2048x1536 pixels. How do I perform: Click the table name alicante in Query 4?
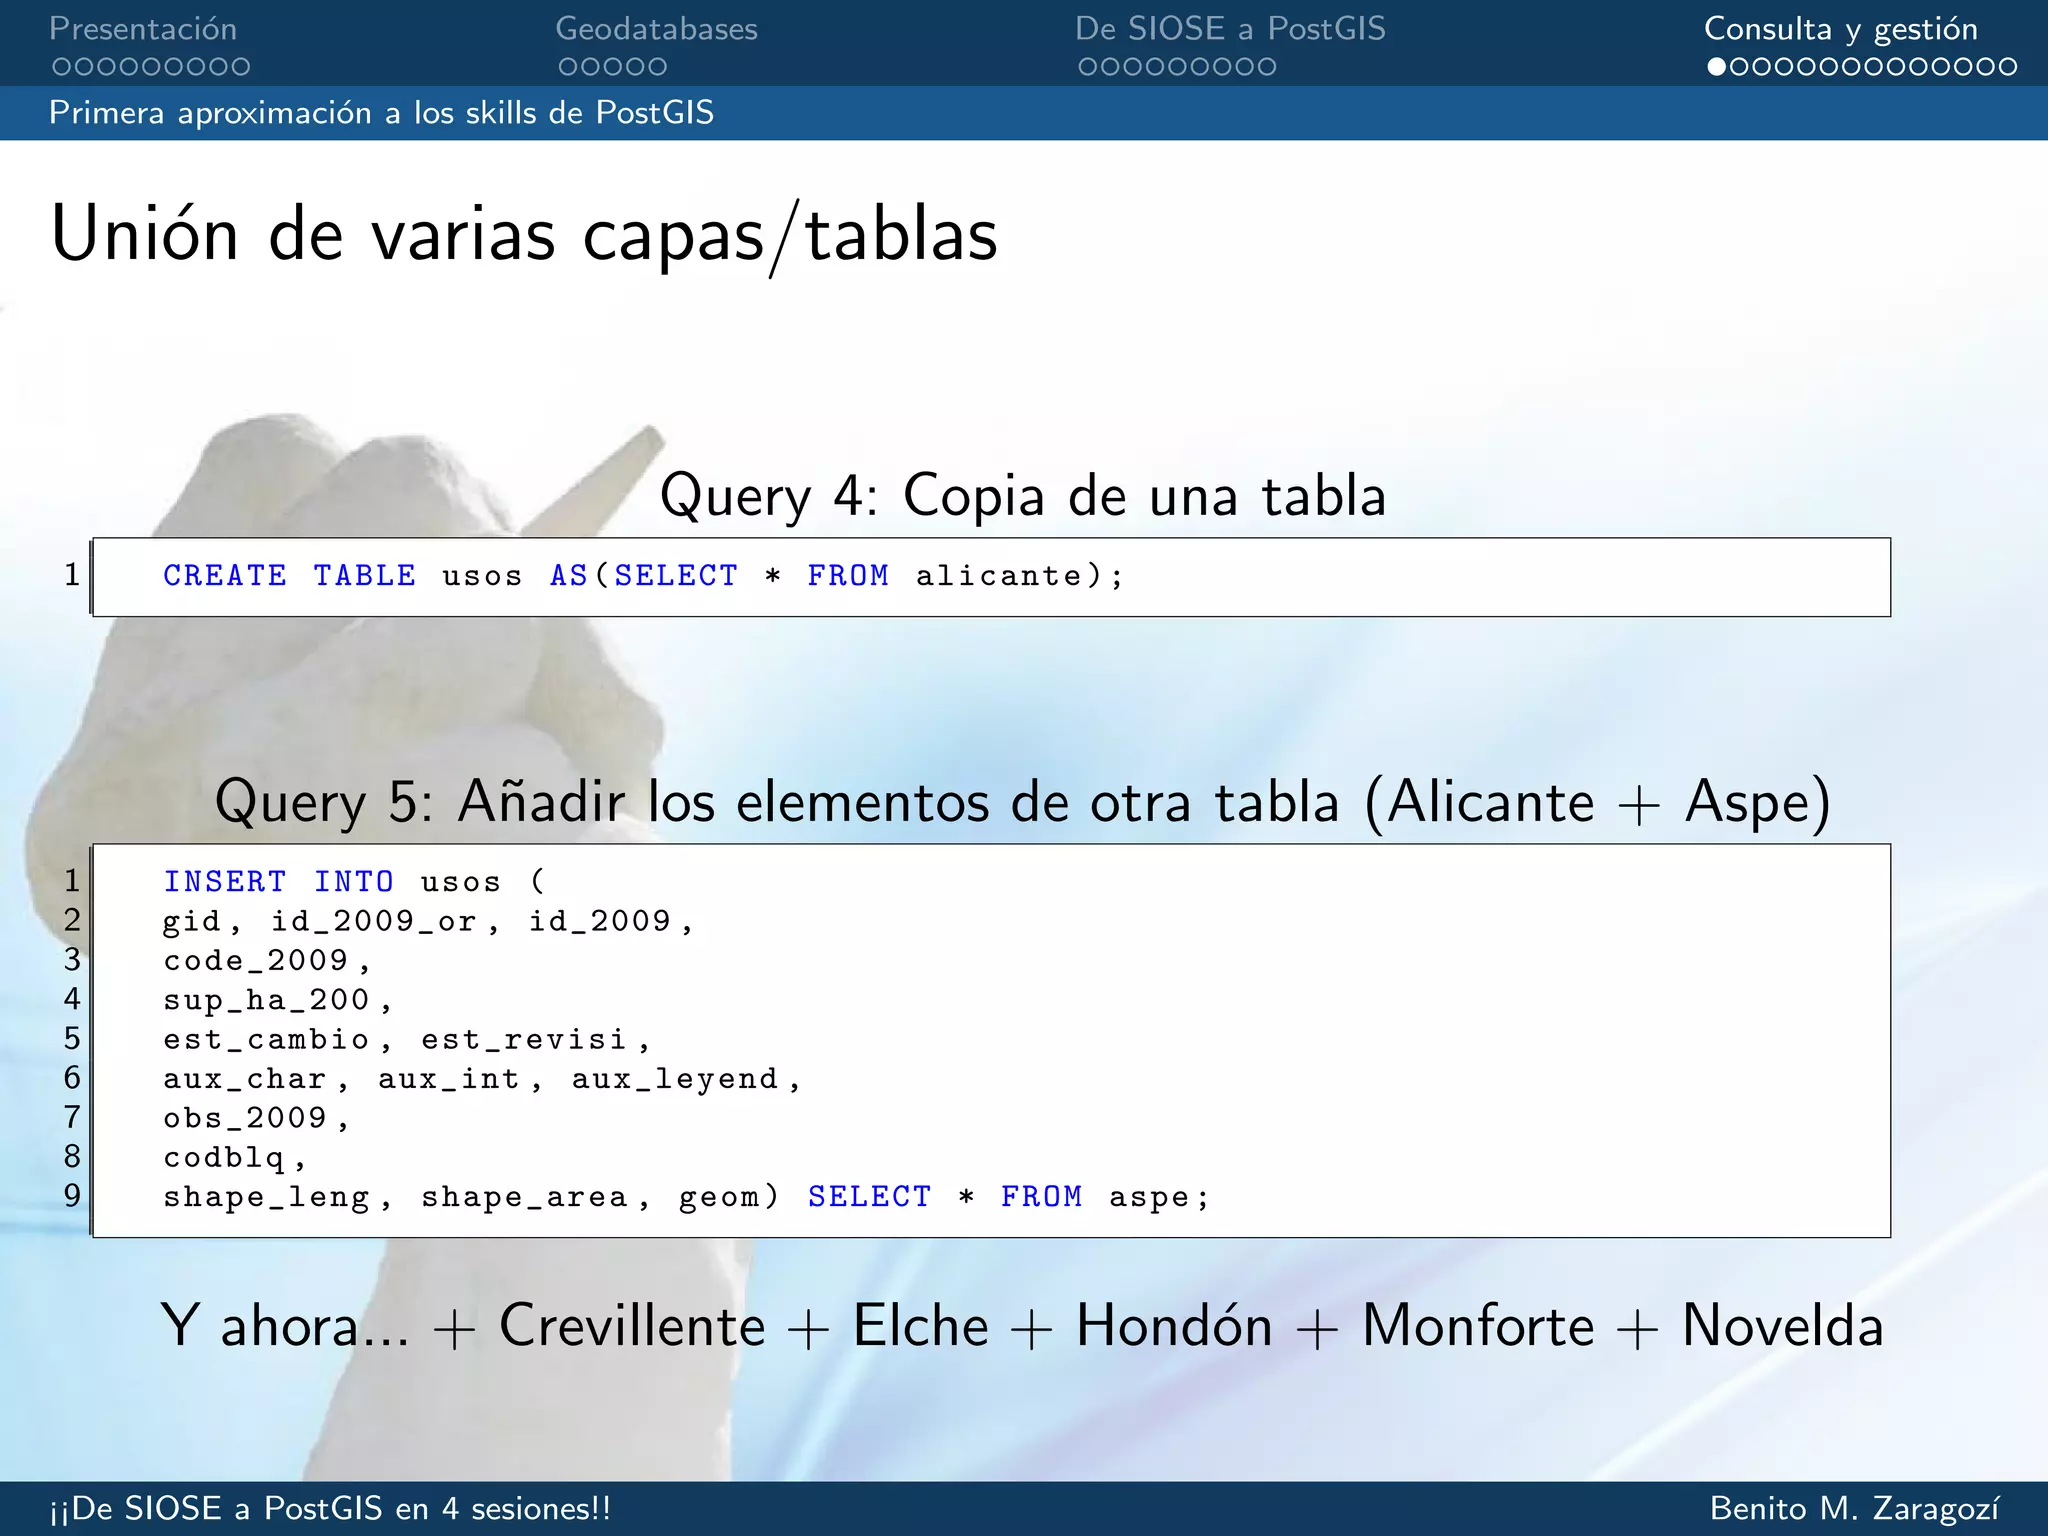(999, 576)
